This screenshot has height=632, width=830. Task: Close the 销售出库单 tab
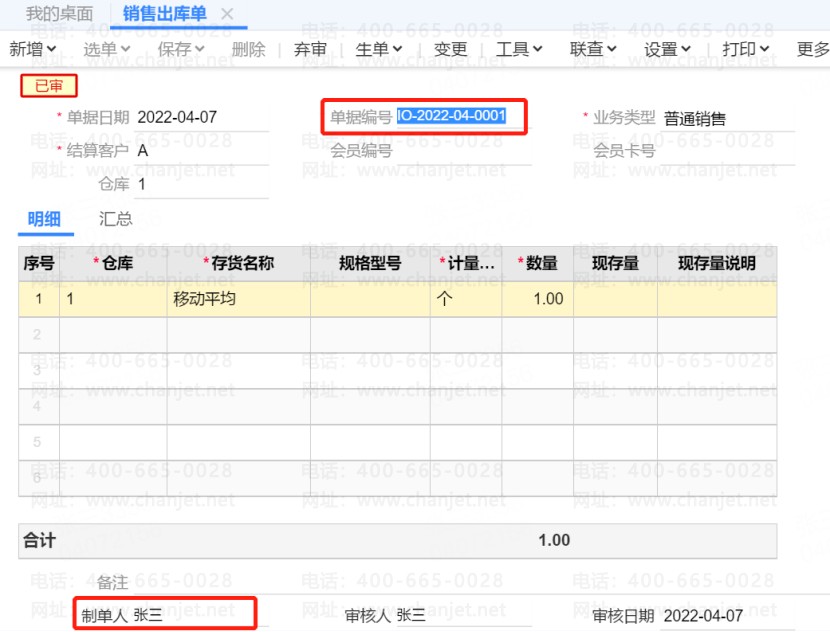coord(227,14)
